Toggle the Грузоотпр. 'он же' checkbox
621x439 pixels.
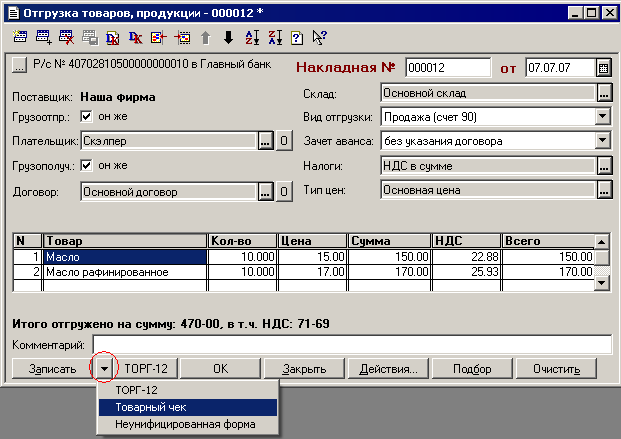(x=85, y=116)
